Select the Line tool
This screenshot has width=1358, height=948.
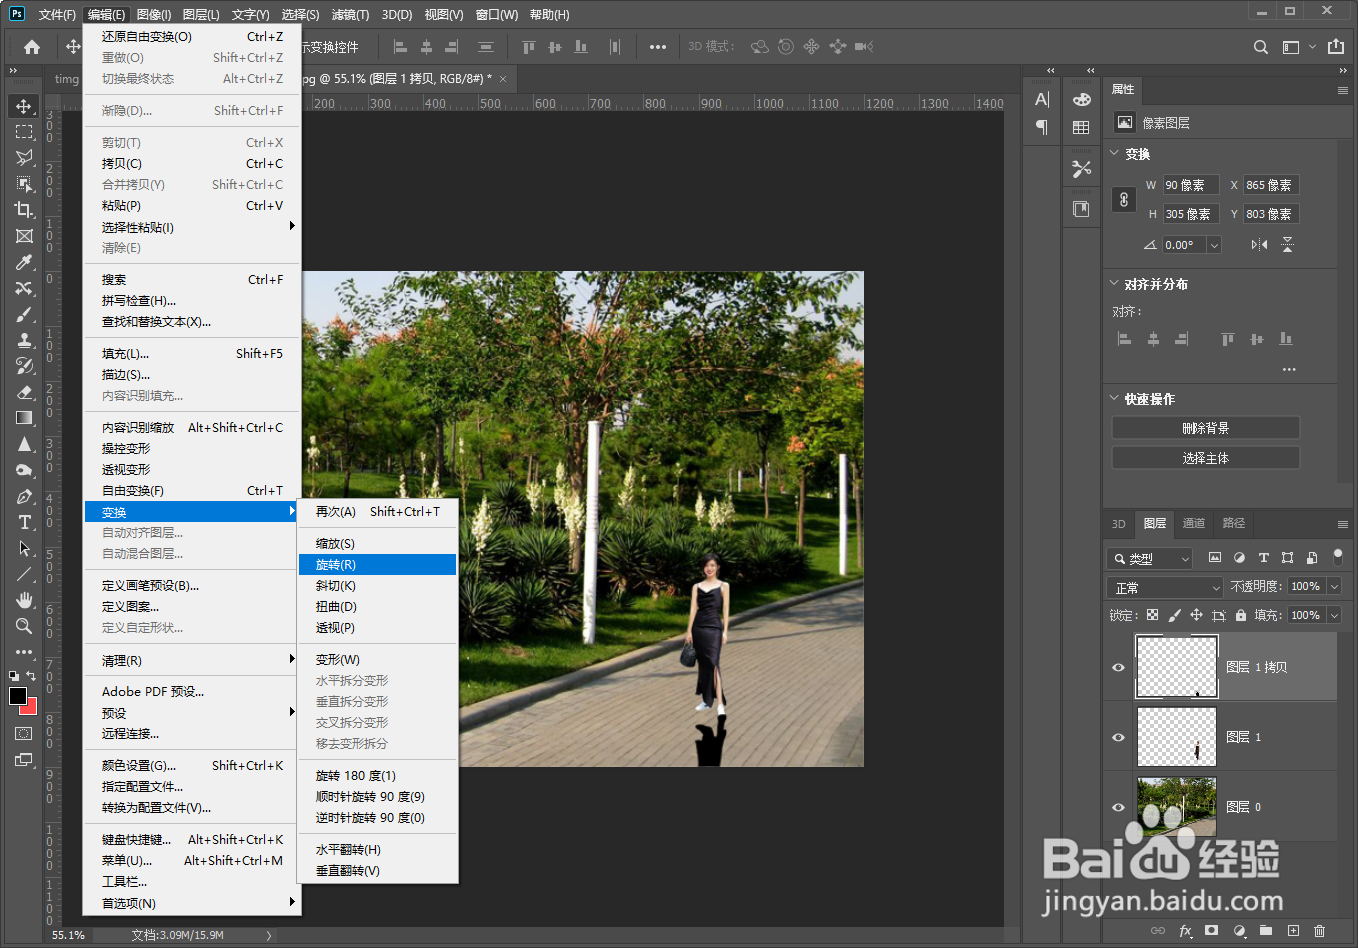click(24, 574)
